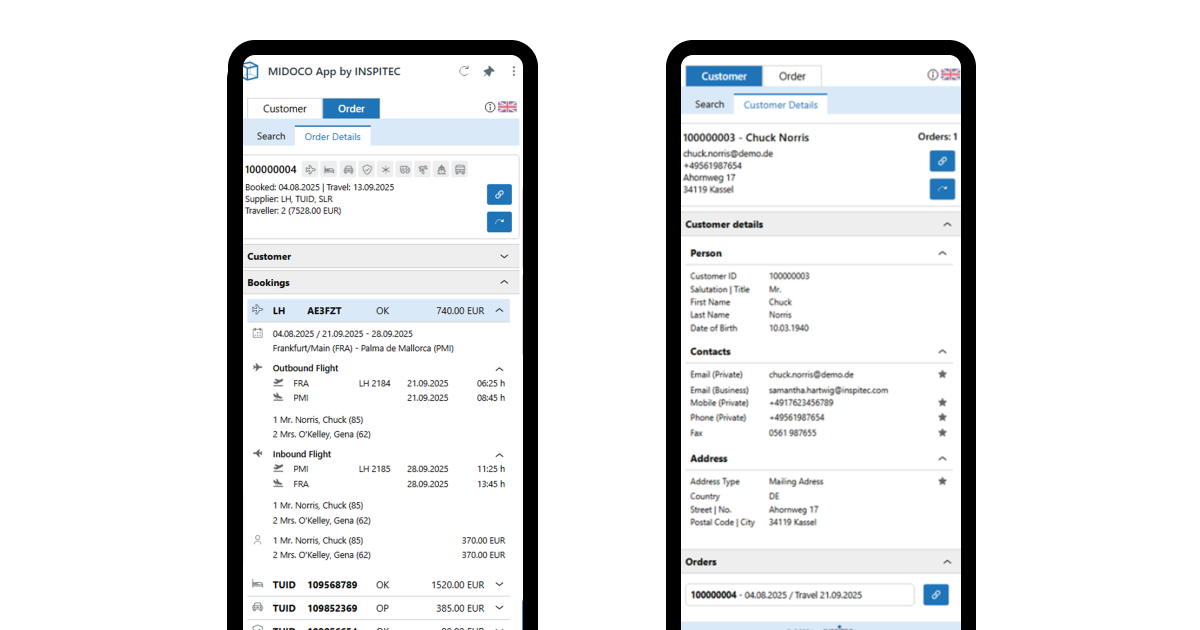Click the info icon in the customer screen

pyautogui.click(x=933, y=75)
